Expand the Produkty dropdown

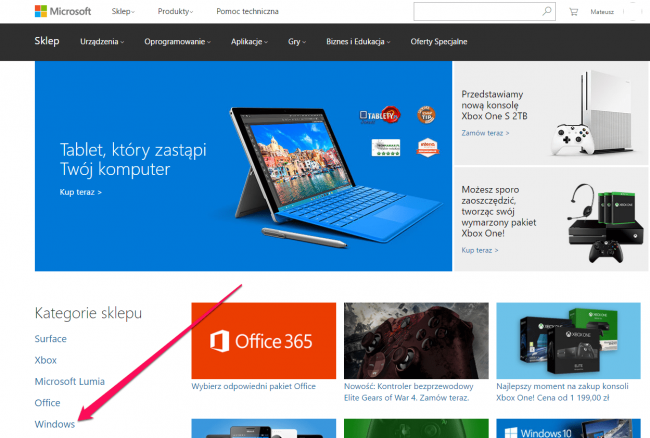(x=175, y=12)
